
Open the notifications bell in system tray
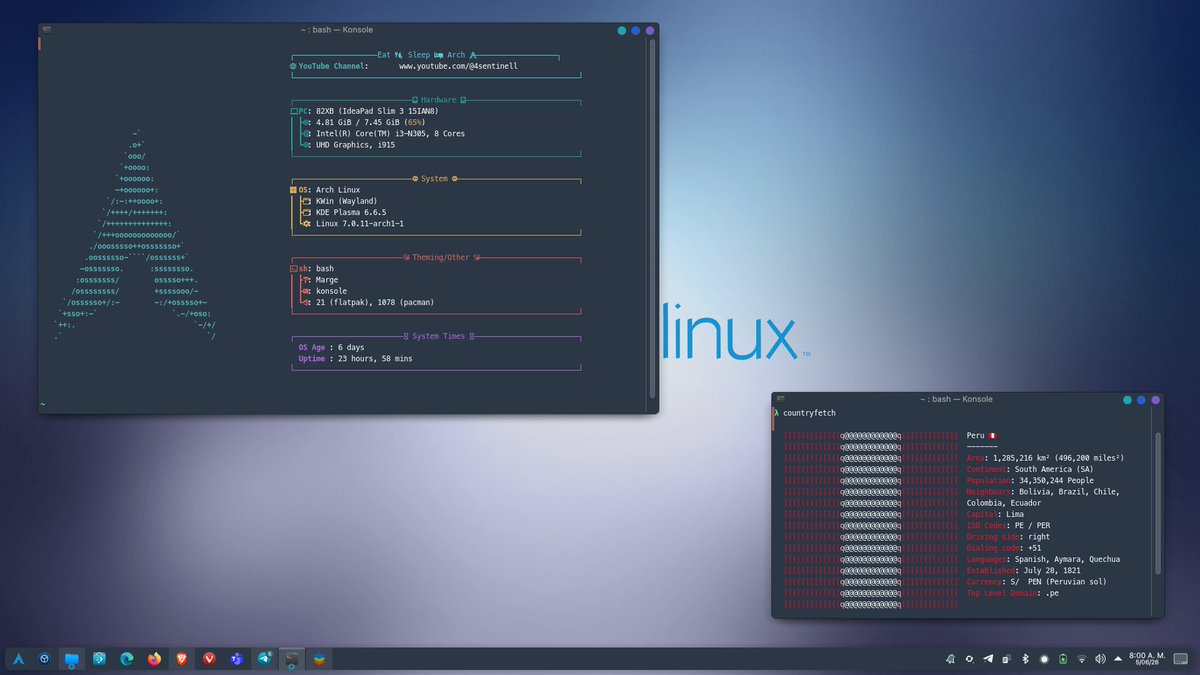tap(949, 659)
